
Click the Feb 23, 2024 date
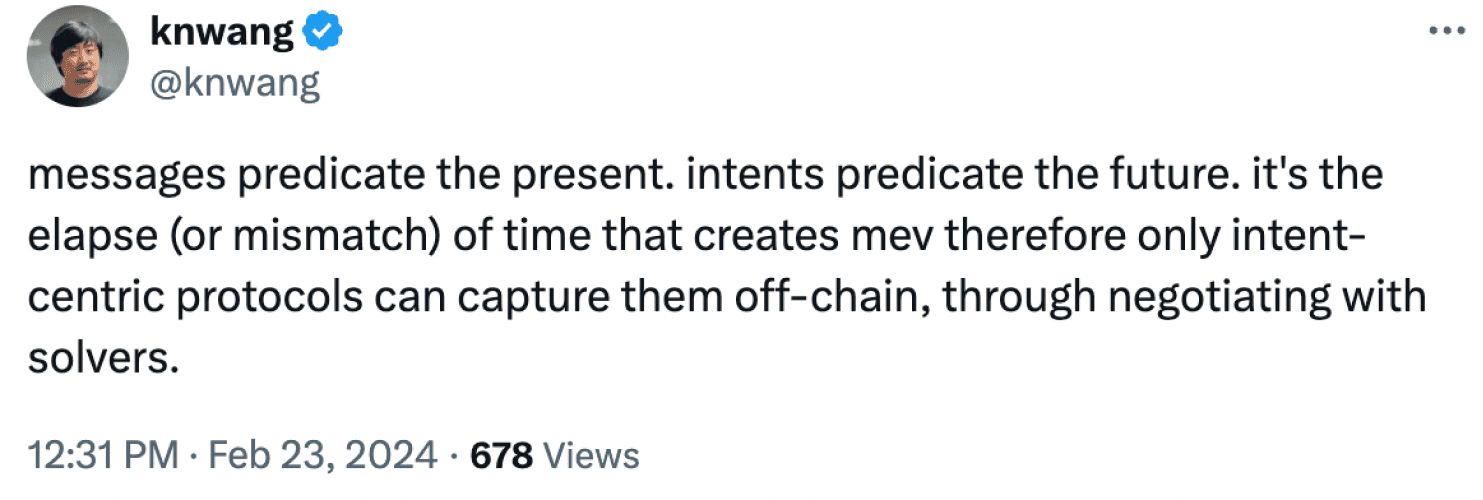pyautogui.click(x=318, y=457)
